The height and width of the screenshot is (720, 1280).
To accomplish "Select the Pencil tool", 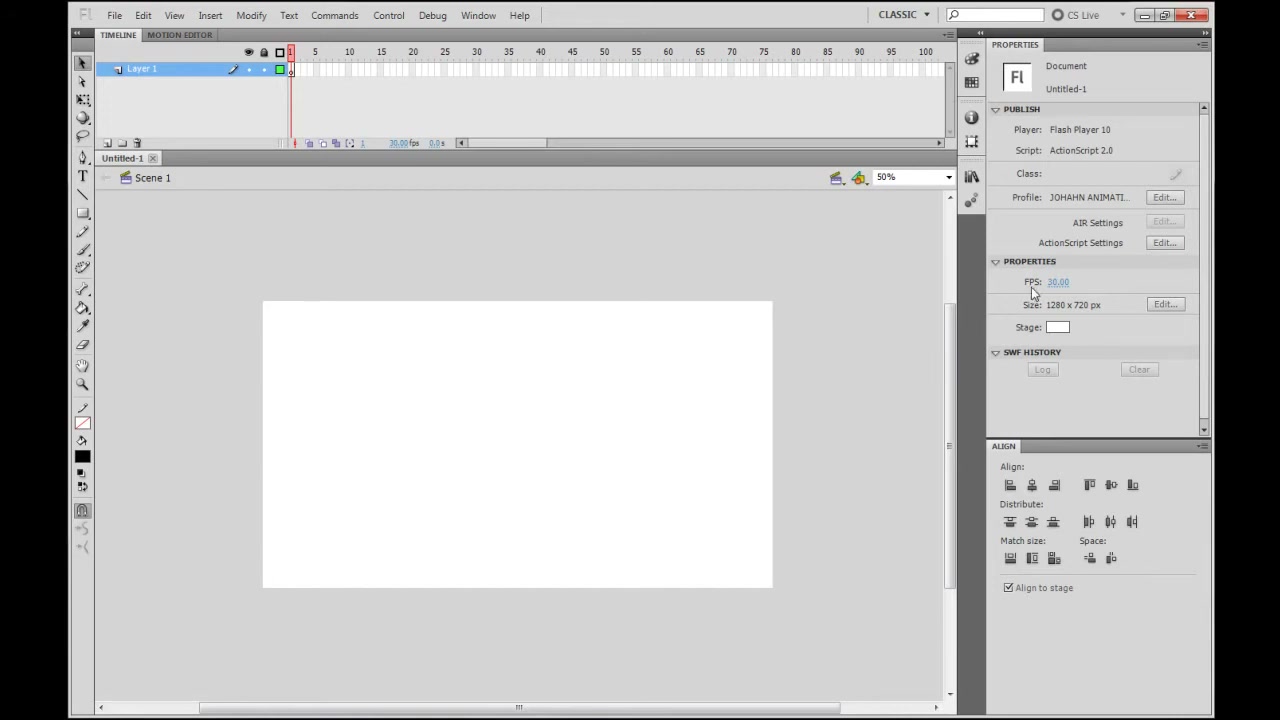I will [83, 231].
